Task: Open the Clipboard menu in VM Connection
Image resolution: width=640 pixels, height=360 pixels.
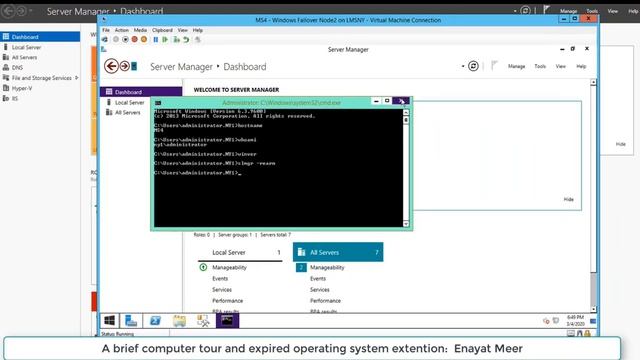Action: point(162,30)
